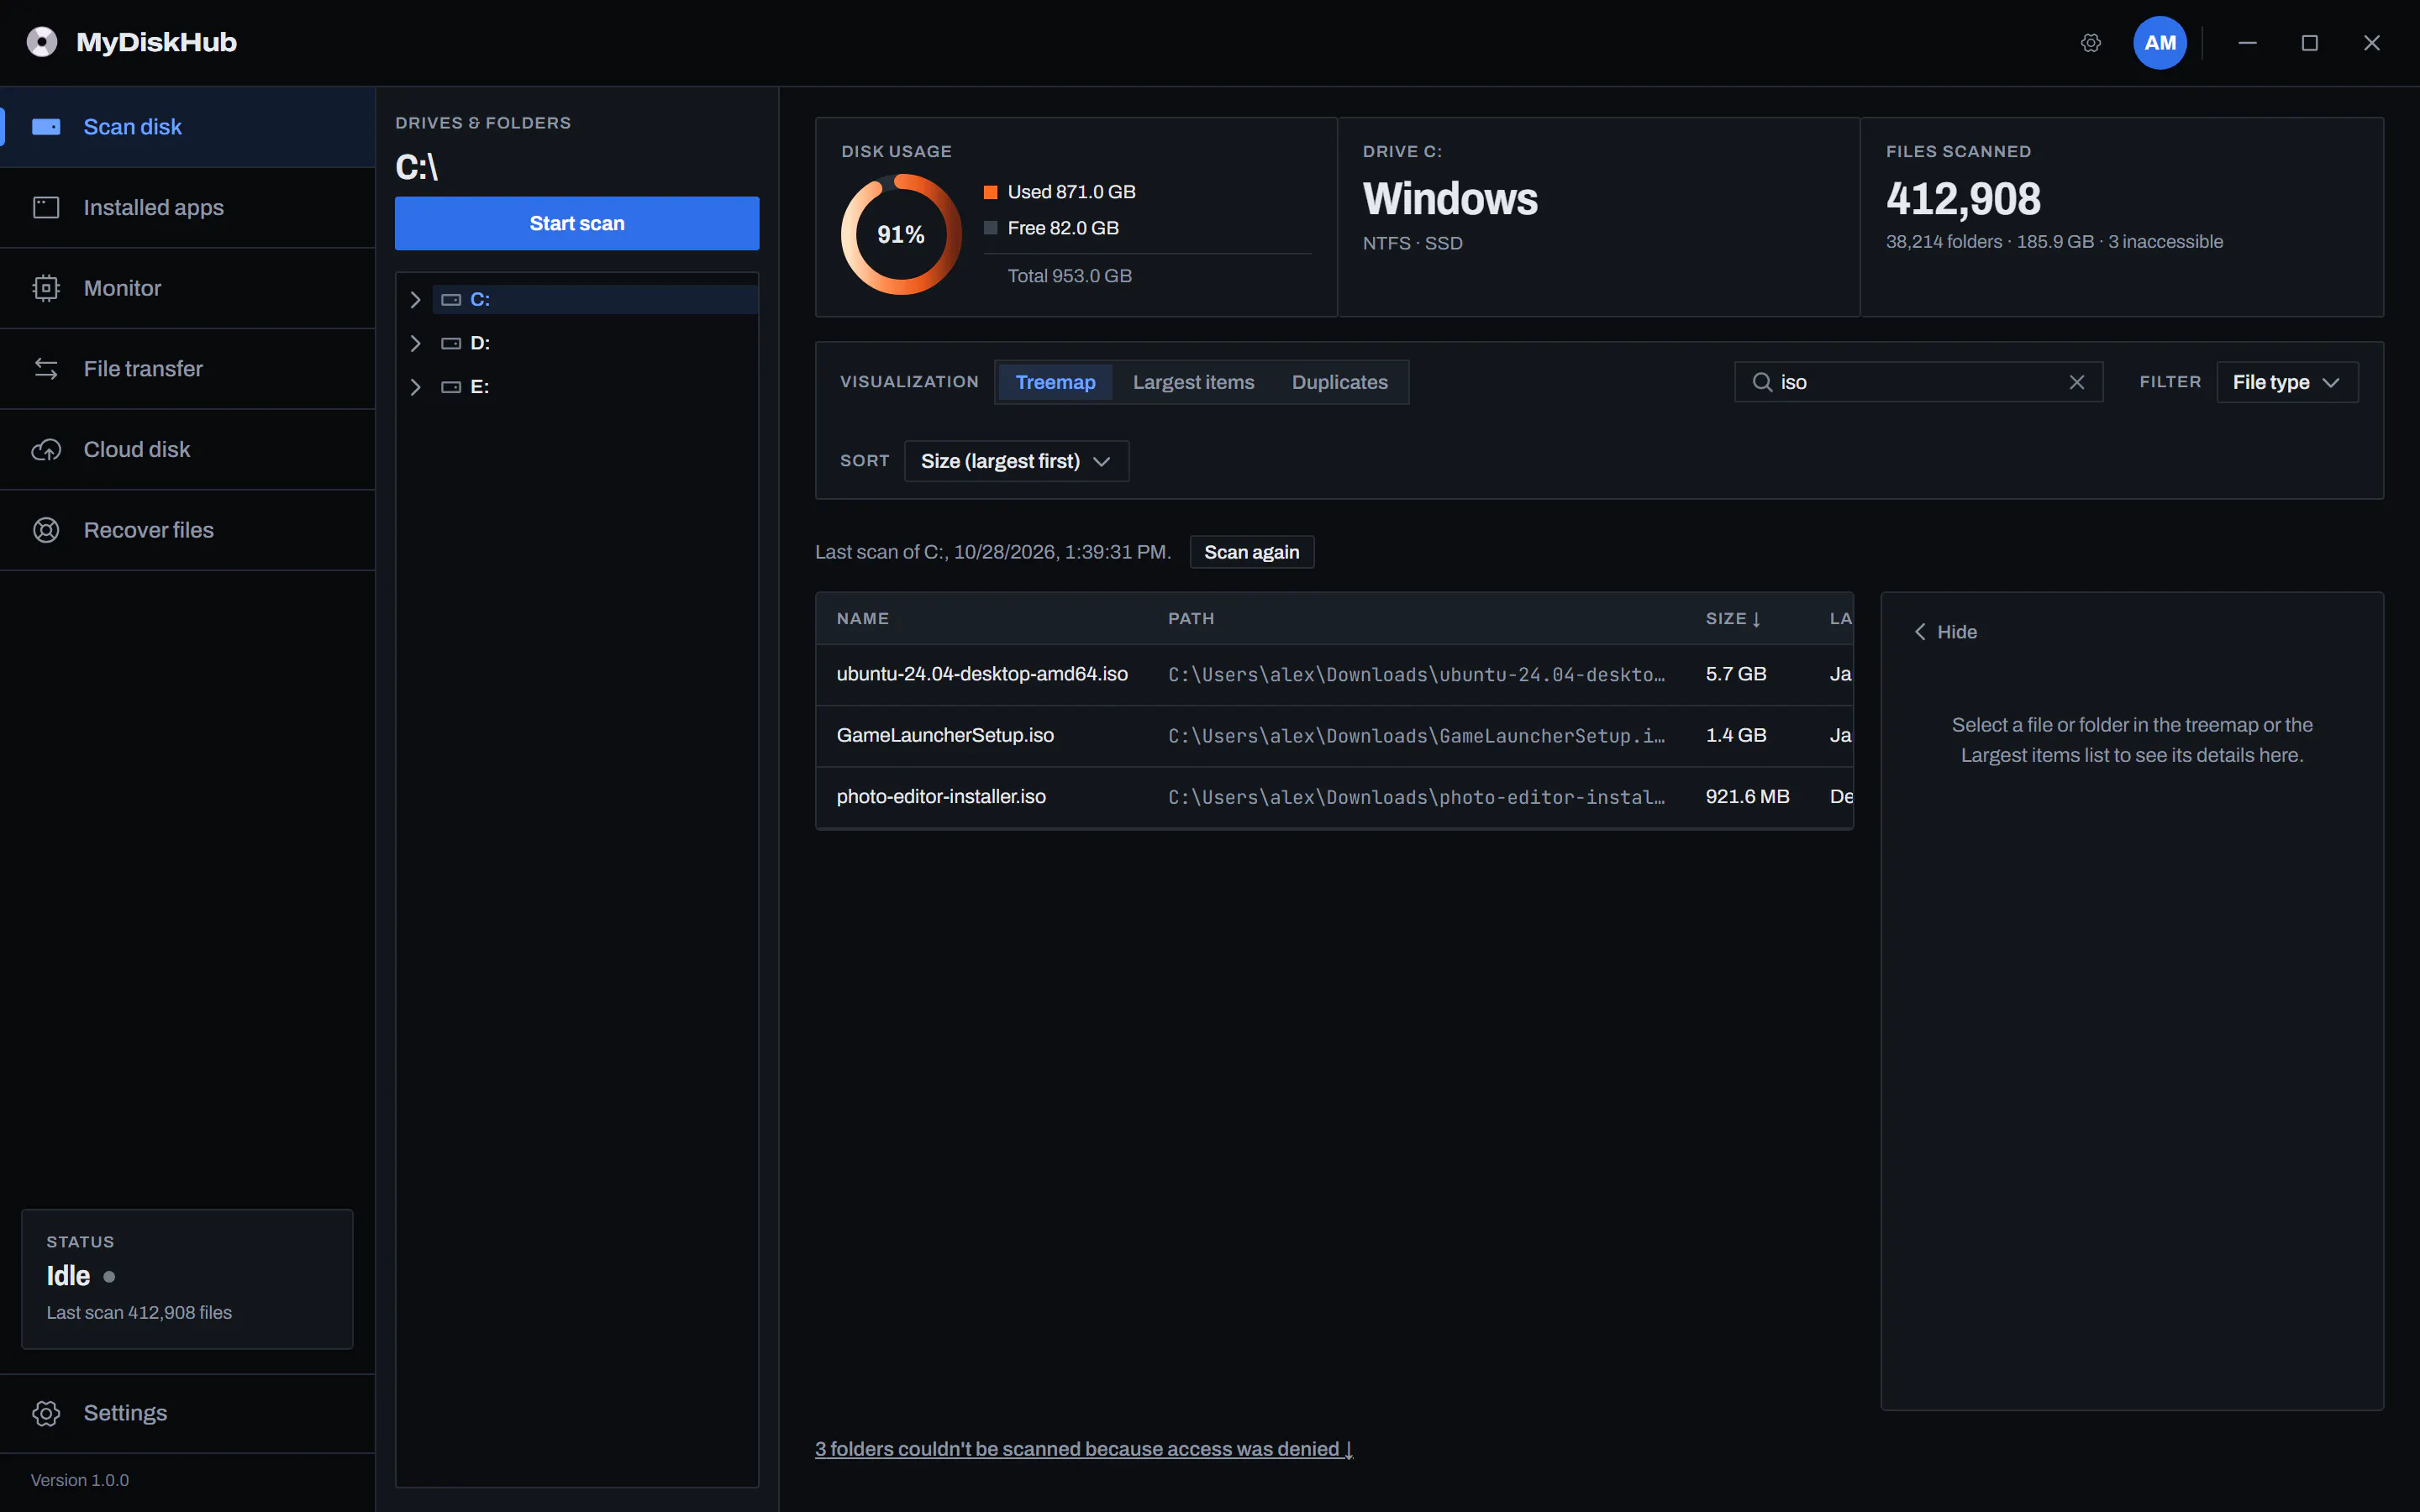Open the AM user avatar
The height and width of the screenshot is (1512, 2420).
point(2160,43)
